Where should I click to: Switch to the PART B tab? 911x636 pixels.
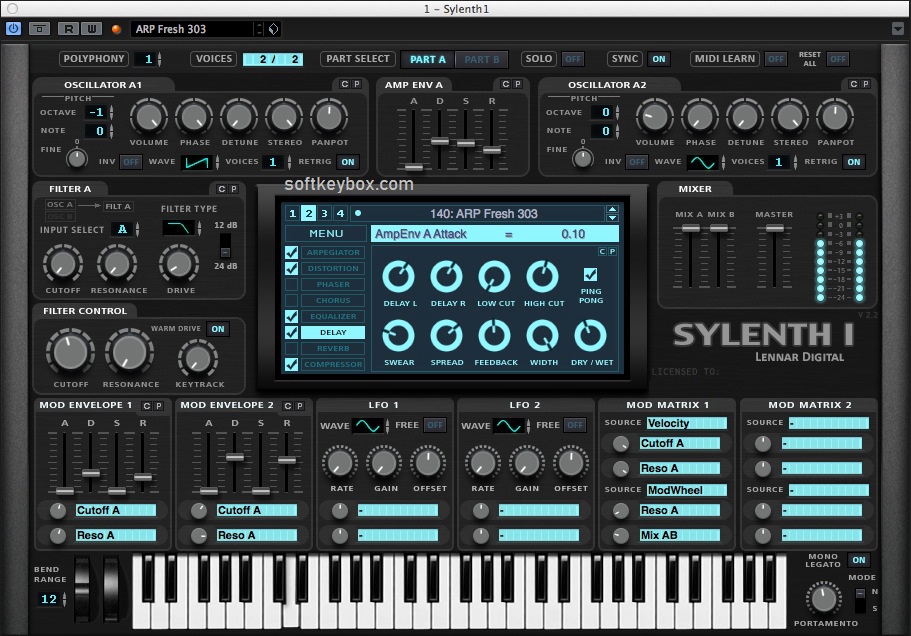click(482, 59)
